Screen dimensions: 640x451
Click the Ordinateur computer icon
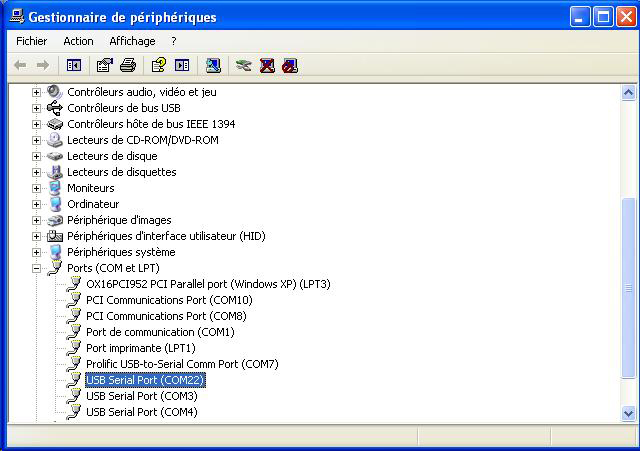(55, 204)
